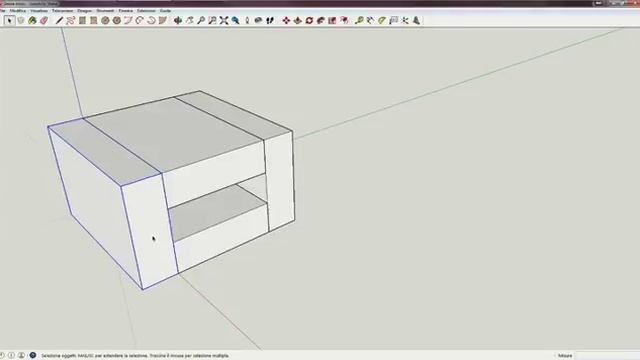Select the Position Camera tool
The width and height of the screenshot is (640, 360).
247,20
